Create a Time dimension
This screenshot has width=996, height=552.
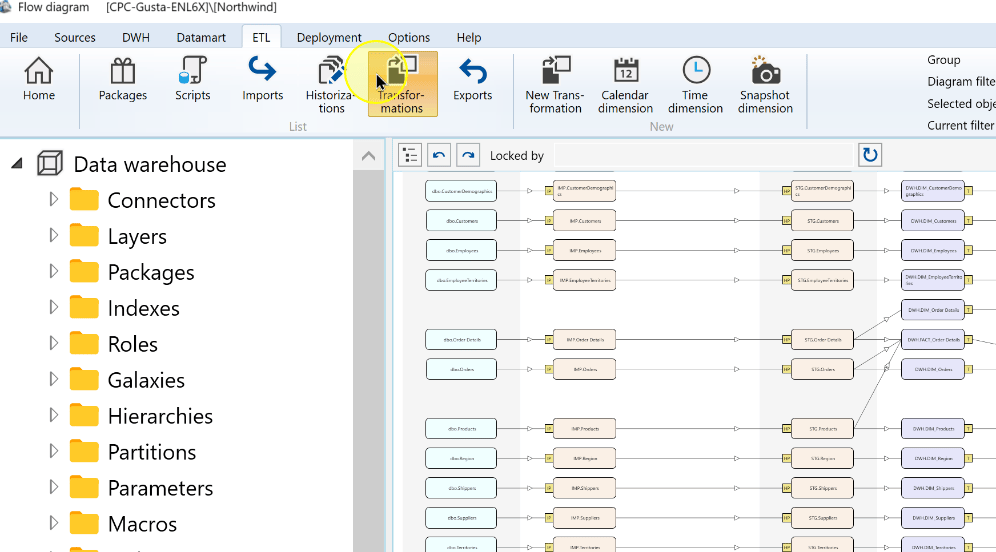[x=696, y=84]
